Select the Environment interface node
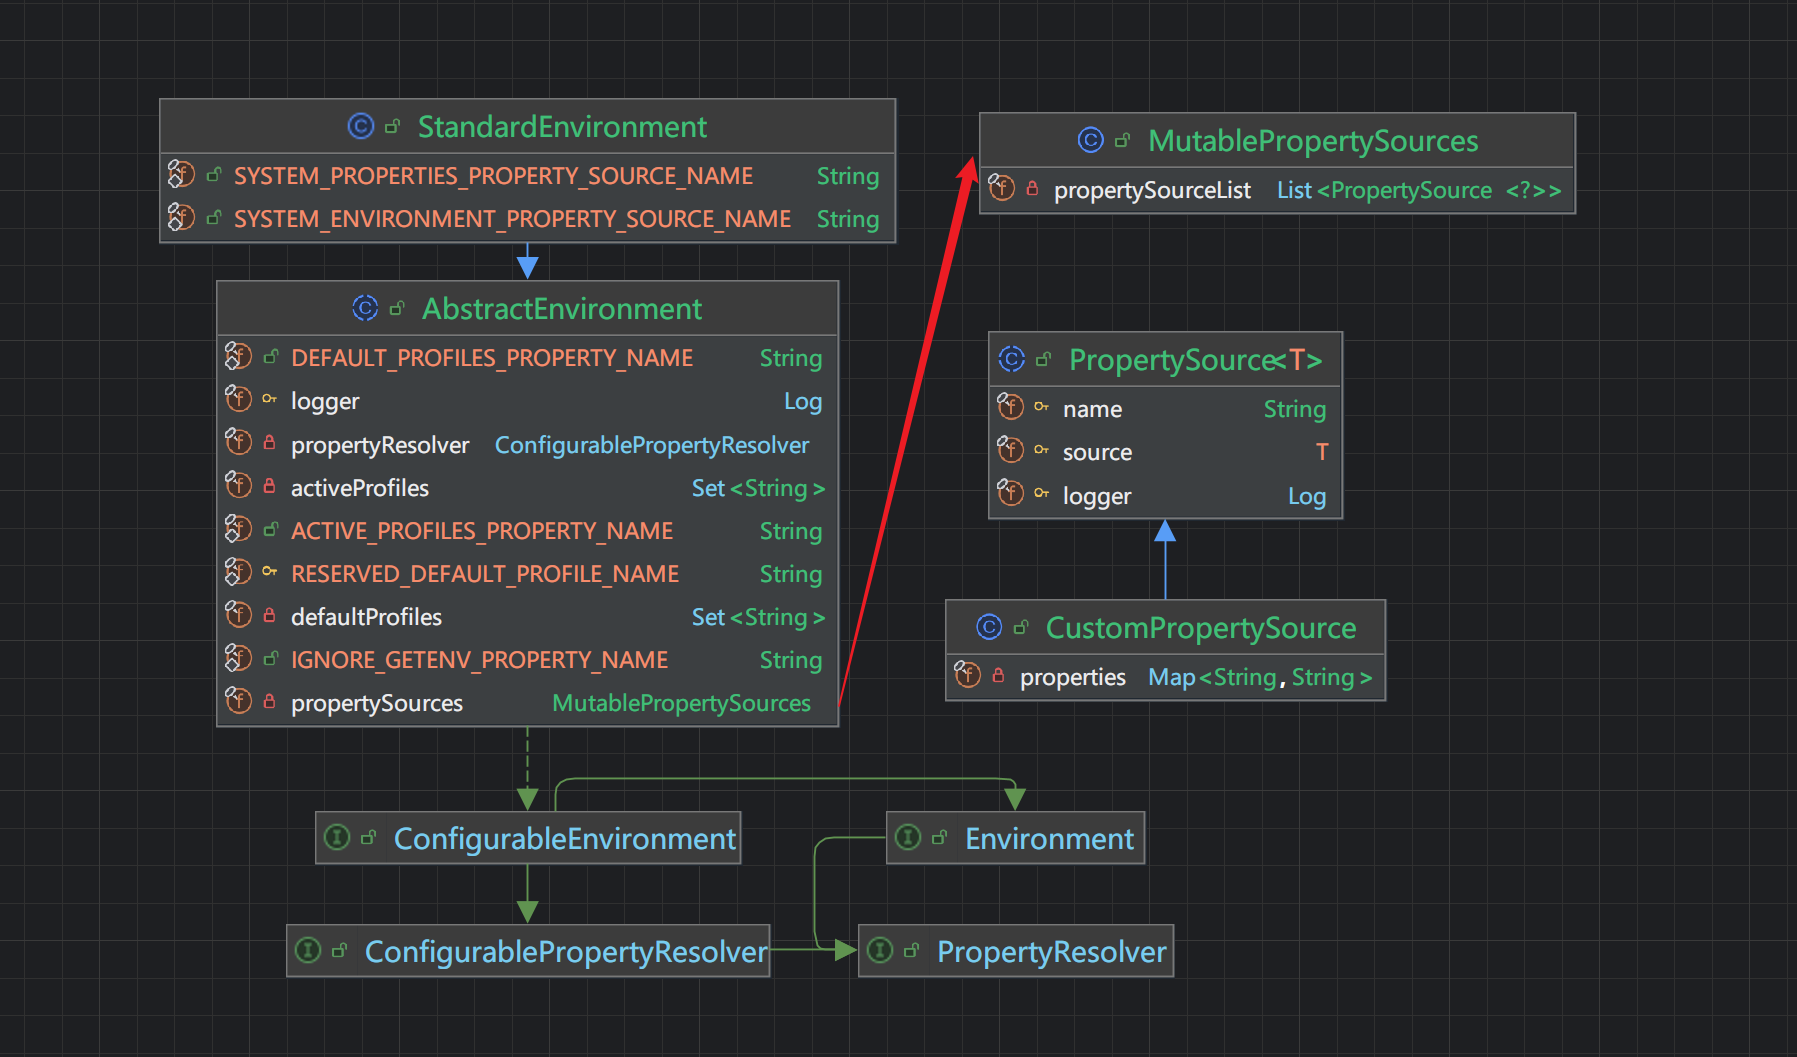 1015,838
